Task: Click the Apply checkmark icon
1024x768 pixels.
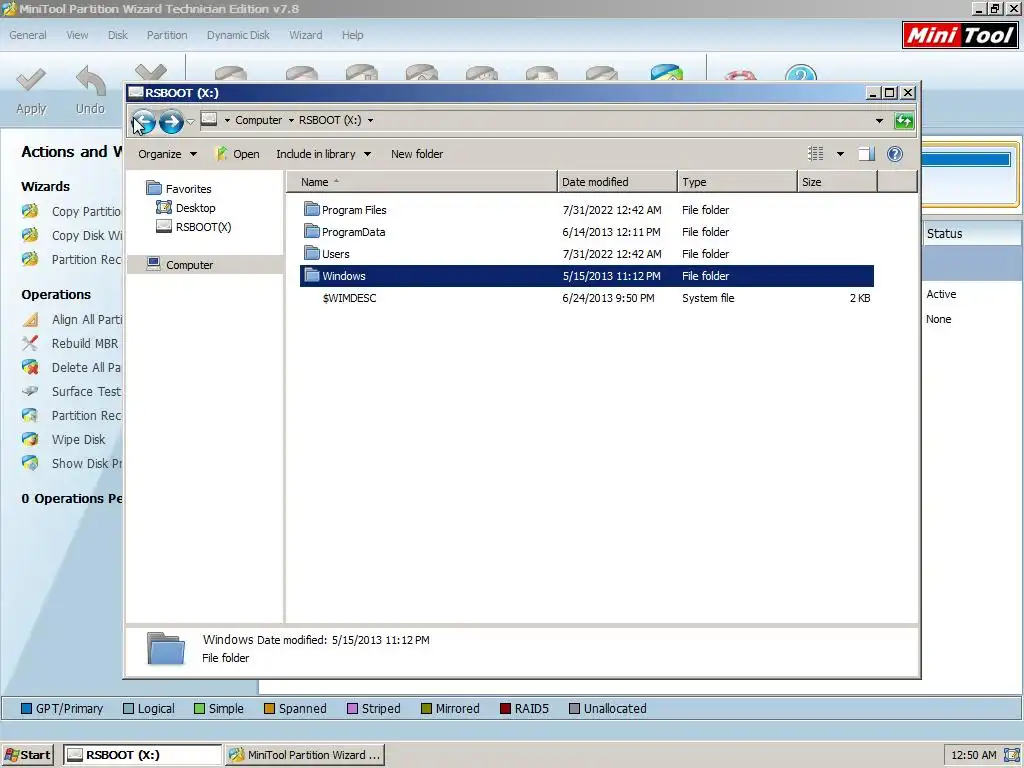Action: point(31,80)
